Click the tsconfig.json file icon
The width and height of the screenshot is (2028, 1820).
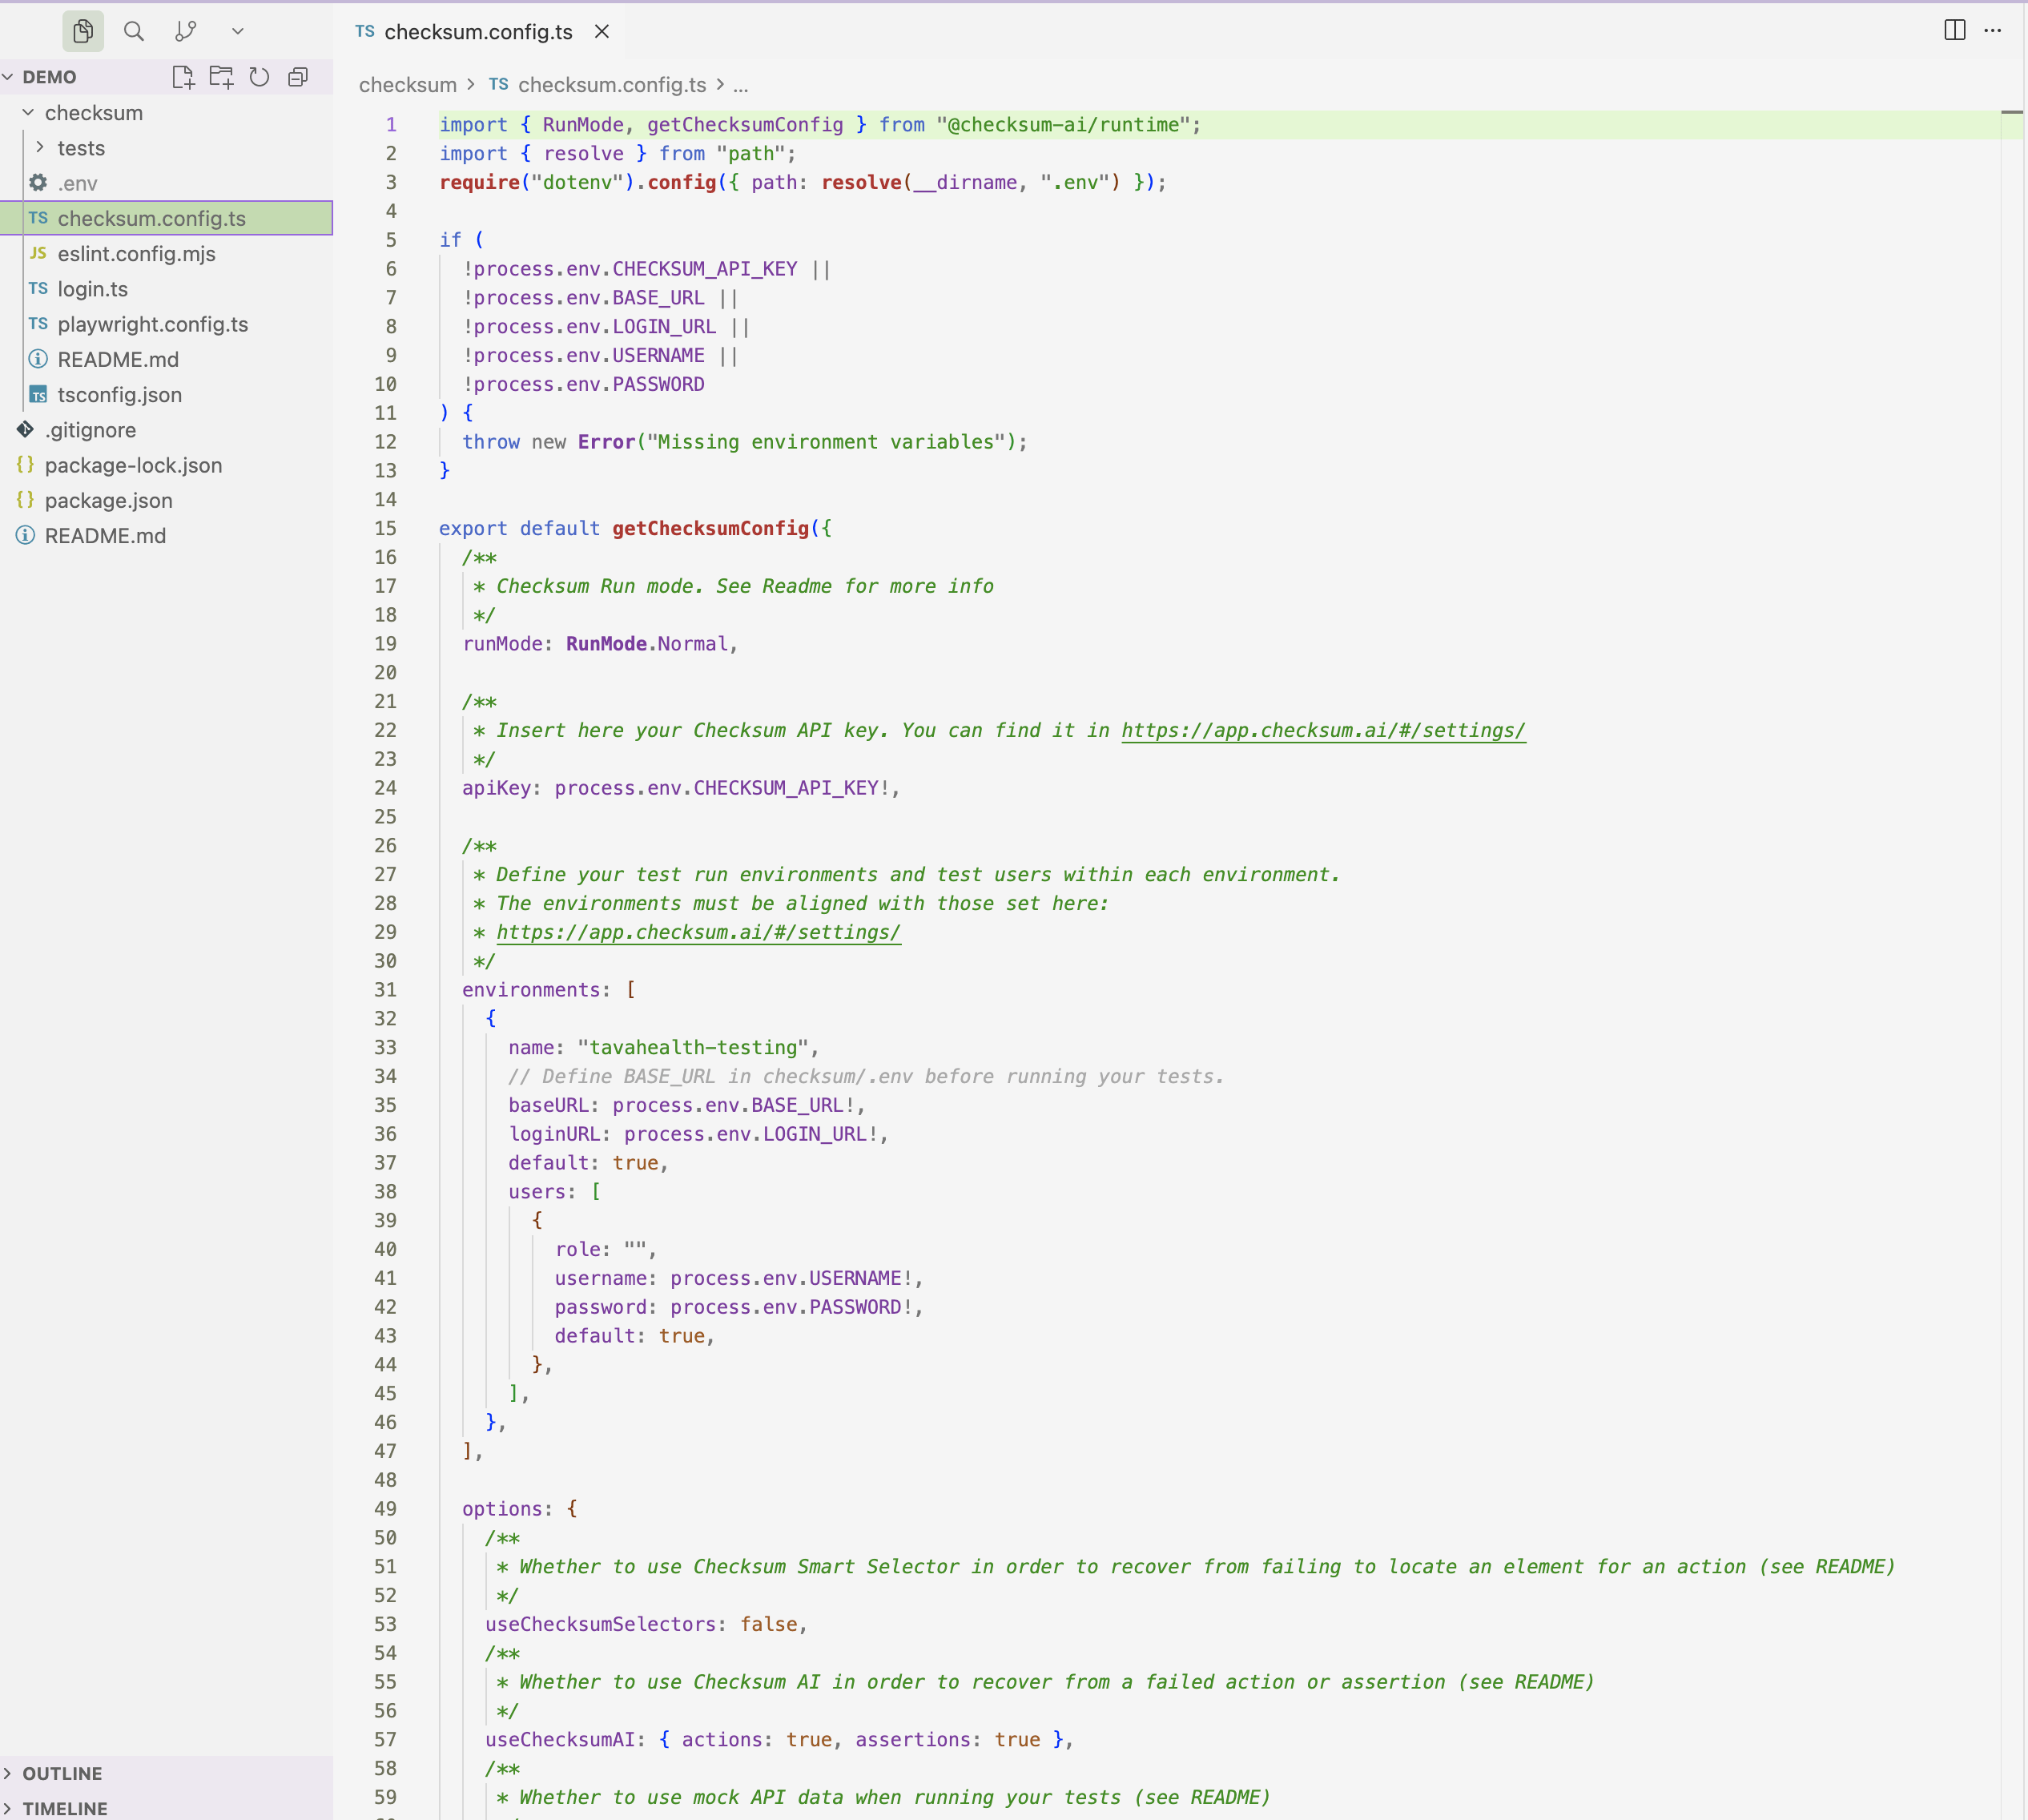point(38,394)
